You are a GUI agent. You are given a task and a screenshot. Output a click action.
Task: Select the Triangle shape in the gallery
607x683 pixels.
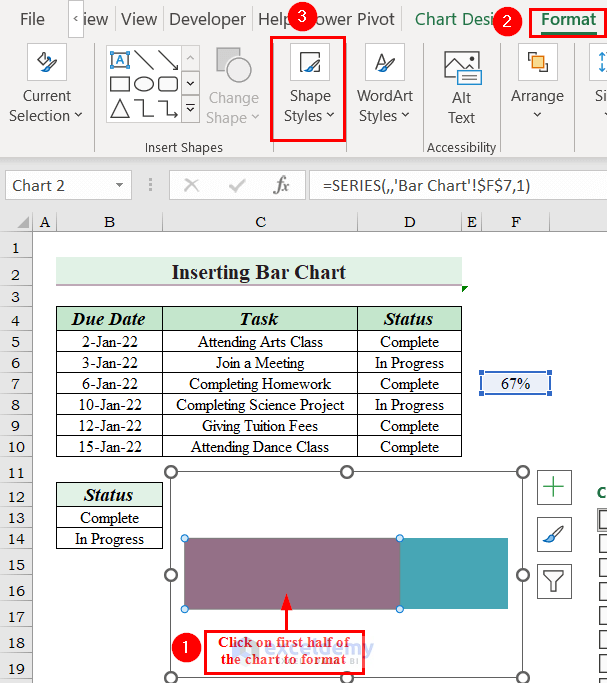(x=120, y=108)
